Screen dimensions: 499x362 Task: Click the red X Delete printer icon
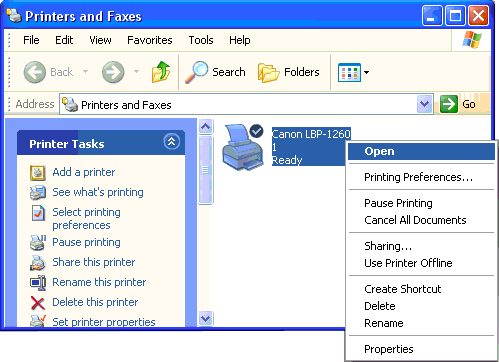coord(38,303)
